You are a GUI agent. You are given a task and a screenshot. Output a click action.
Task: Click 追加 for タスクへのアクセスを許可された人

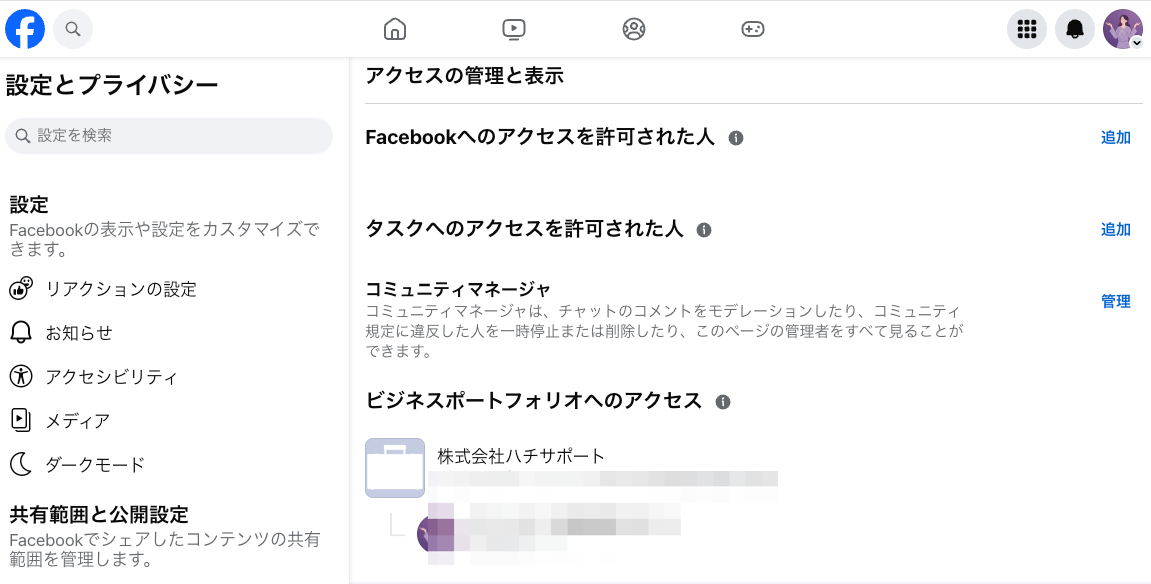[x=1115, y=230]
